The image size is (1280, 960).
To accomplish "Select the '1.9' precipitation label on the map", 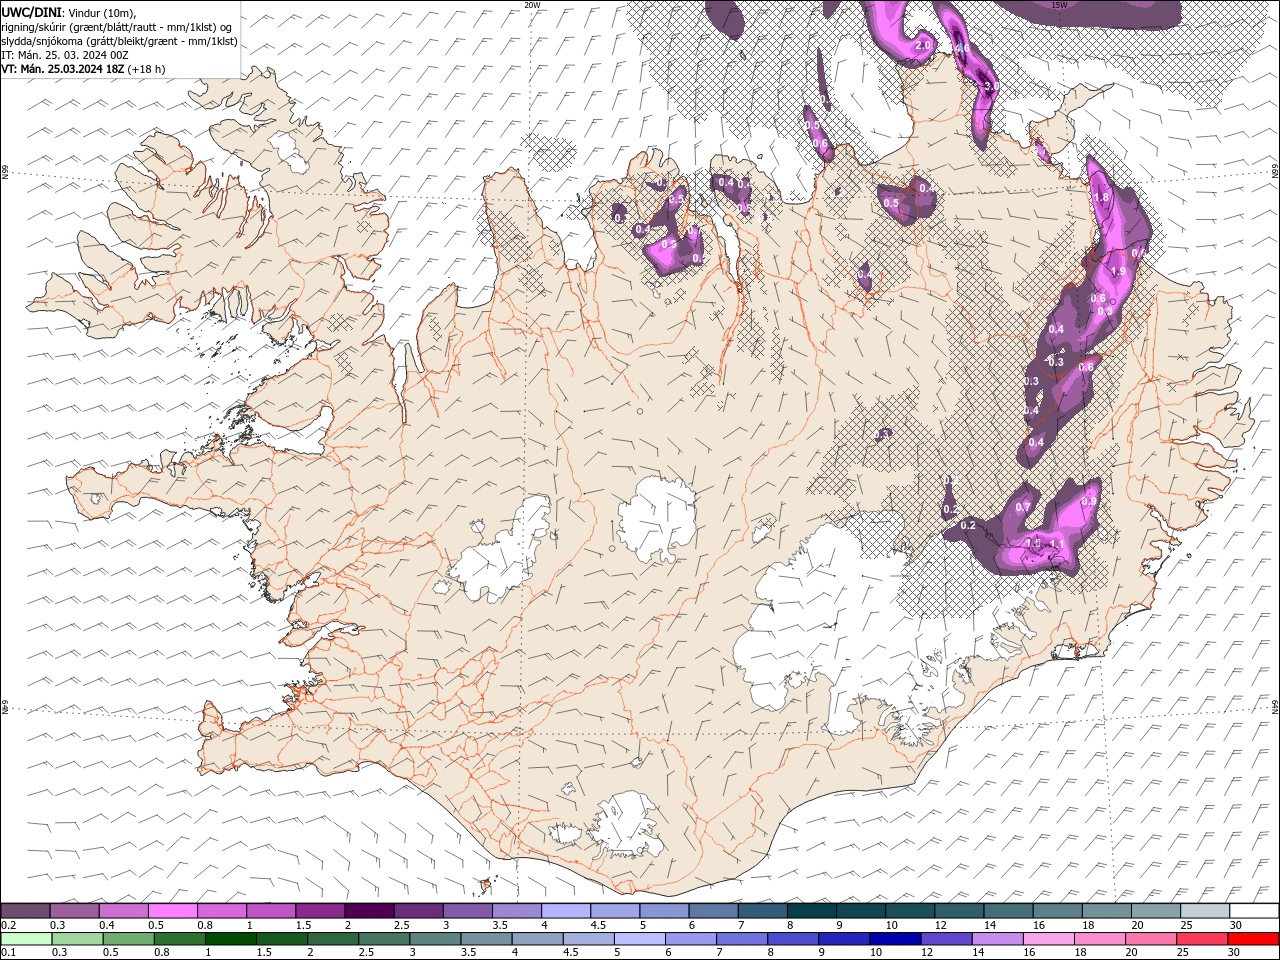I will pyautogui.click(x=1119, y=271).
